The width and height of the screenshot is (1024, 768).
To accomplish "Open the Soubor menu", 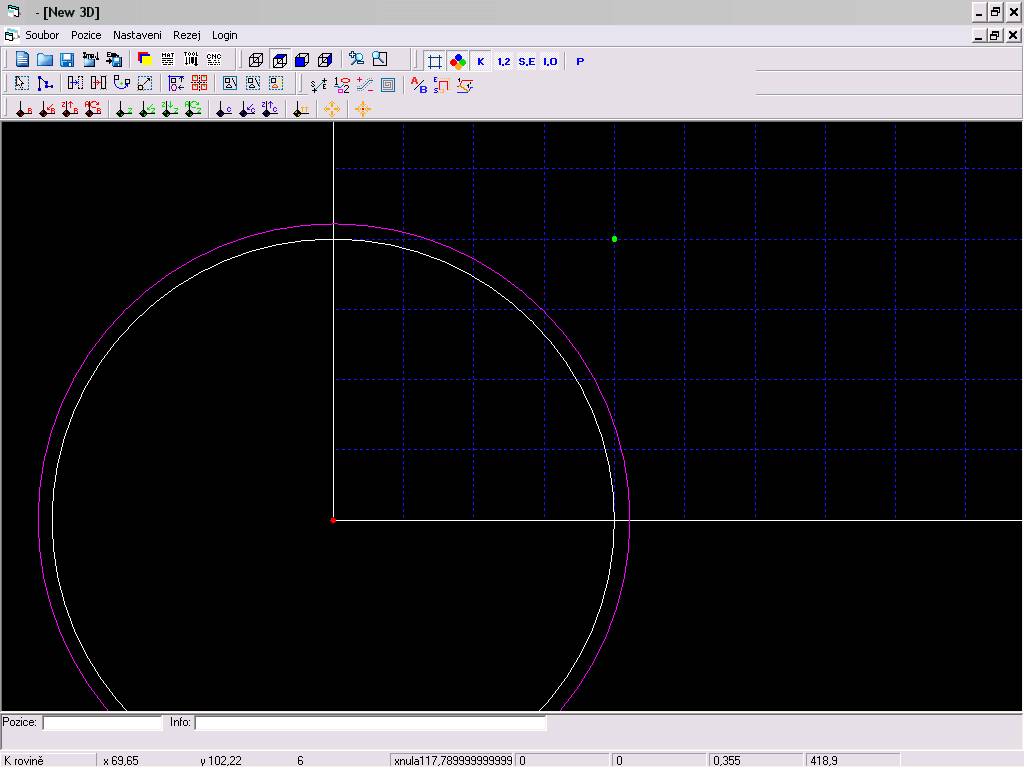I will [x=42, y=35].
